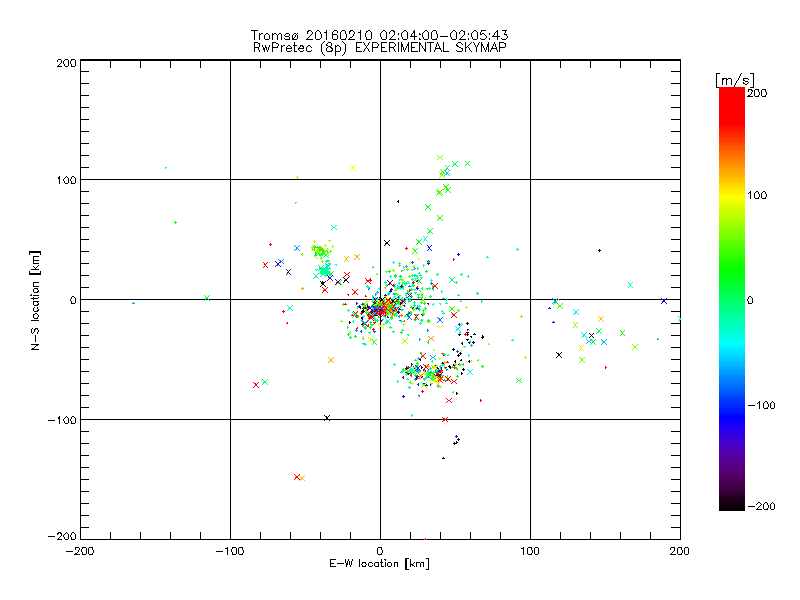Select the 'E-W location [km]' axis label
Image resolution: width=800 pixels, height=600 pixels.
(x=380, y=563)
